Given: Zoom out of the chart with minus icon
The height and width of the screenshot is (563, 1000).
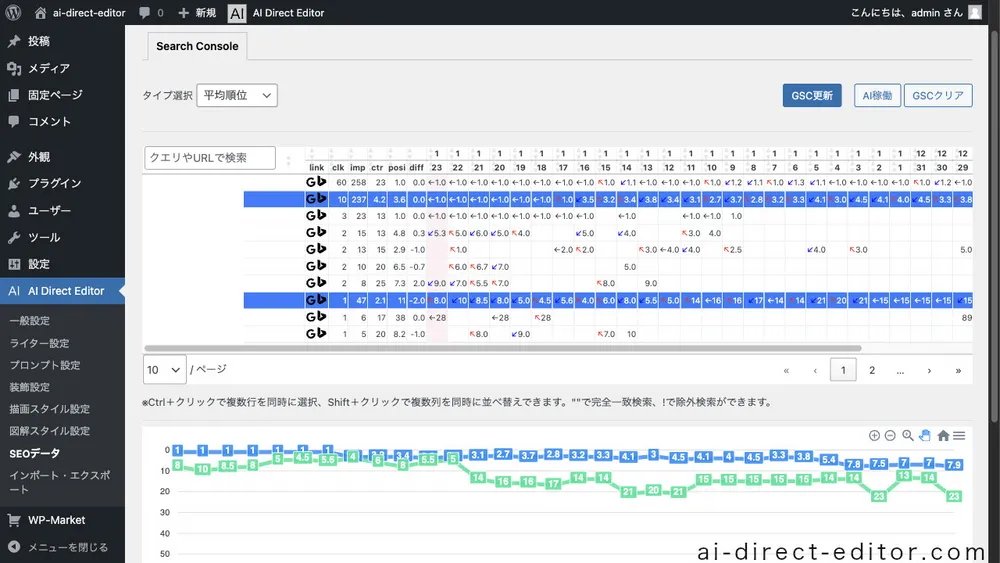Looking at the screenshot, I should click(x=890, y=435).
